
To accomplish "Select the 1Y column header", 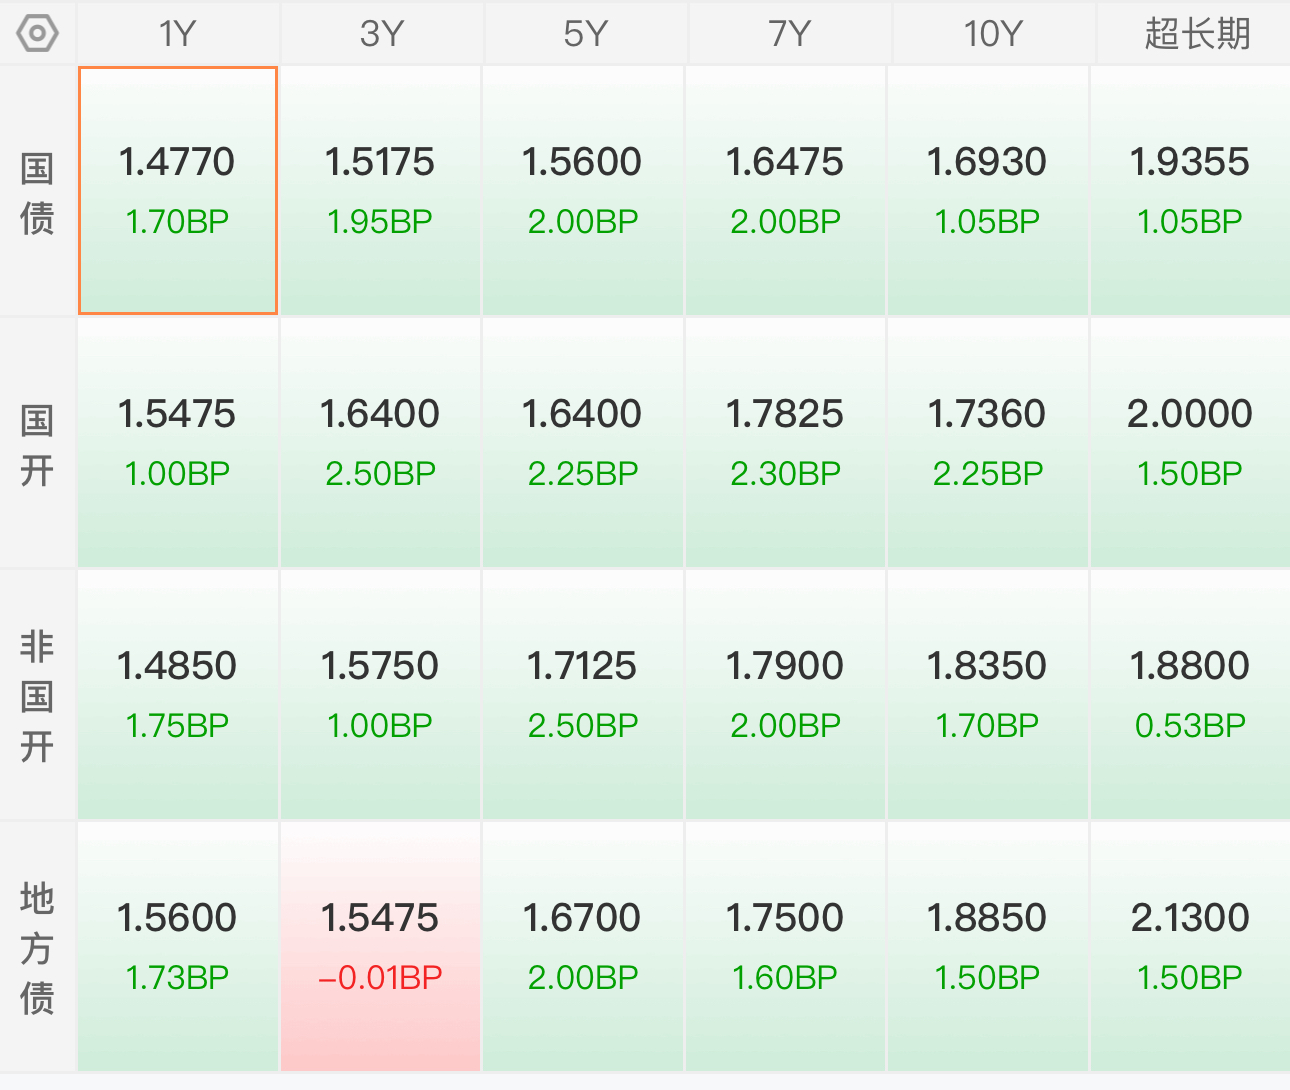I will [178, 33].
